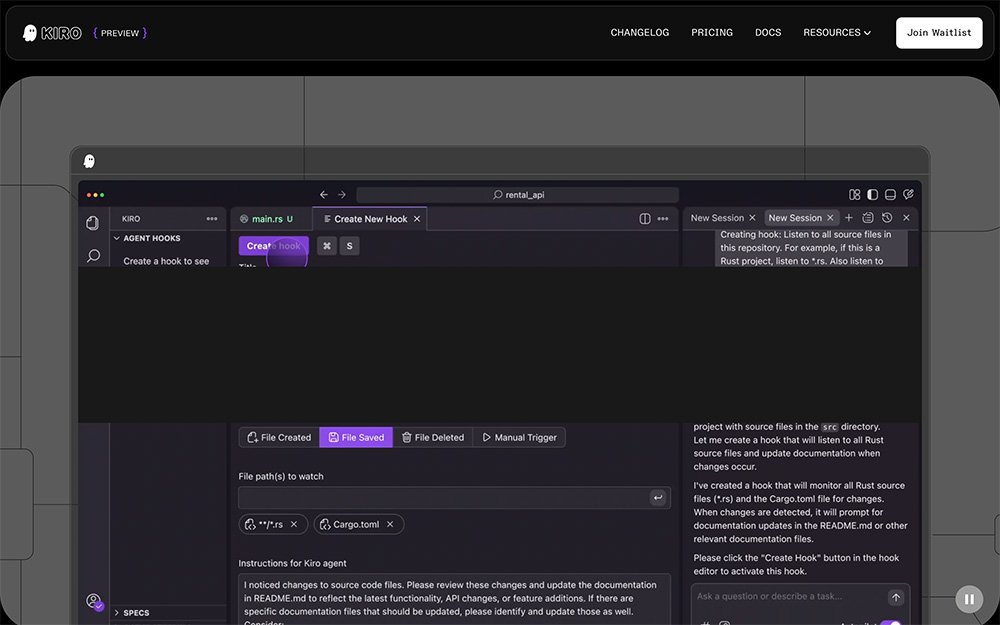Click the customize layout icon in title bar
Screen dimensions: 1000x625
point(855,195)
